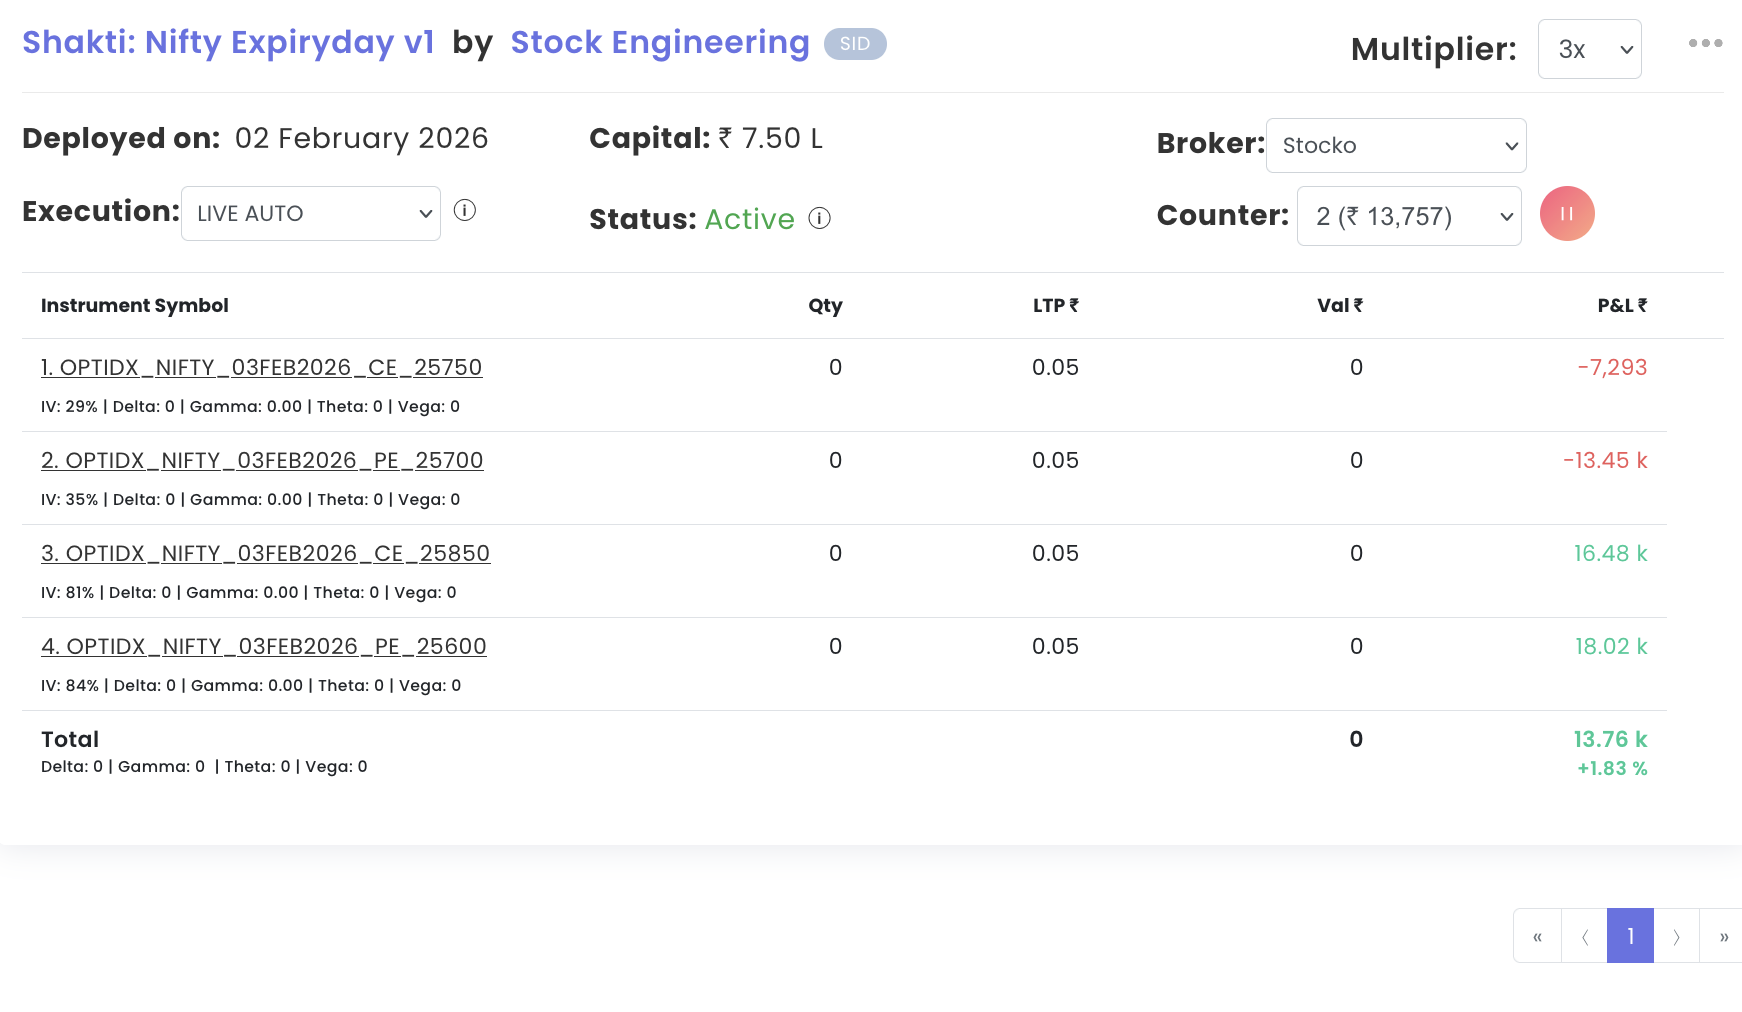
Task: Open the Multiplier 3x dropdown
Action: [1589, 49]
